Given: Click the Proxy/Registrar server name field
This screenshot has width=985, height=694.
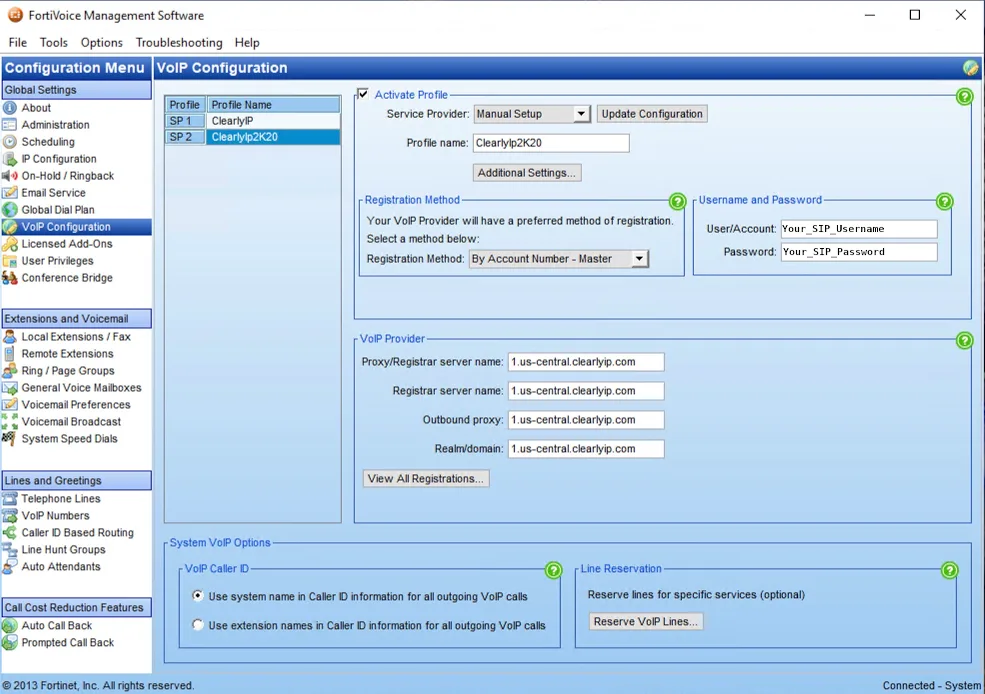Looking at the screenshot, I should pos(586,362).
